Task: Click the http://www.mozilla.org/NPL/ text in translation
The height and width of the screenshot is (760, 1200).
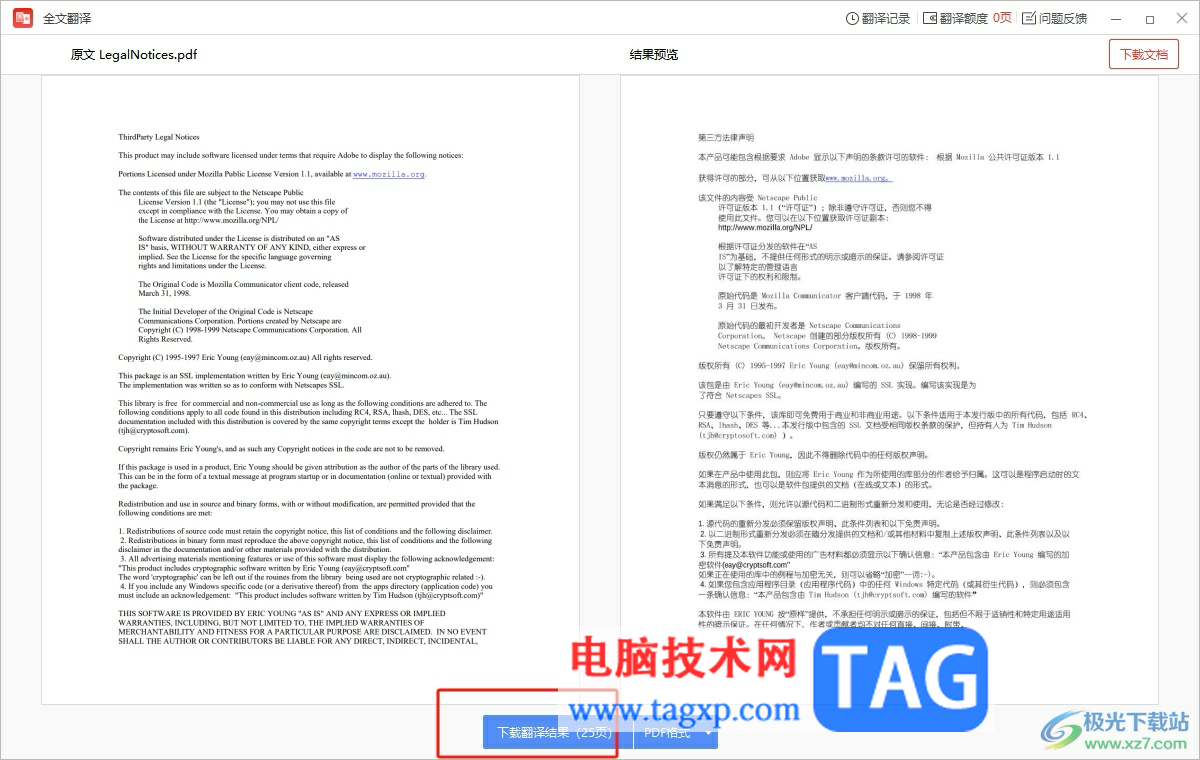Action: tap(765, 227)
